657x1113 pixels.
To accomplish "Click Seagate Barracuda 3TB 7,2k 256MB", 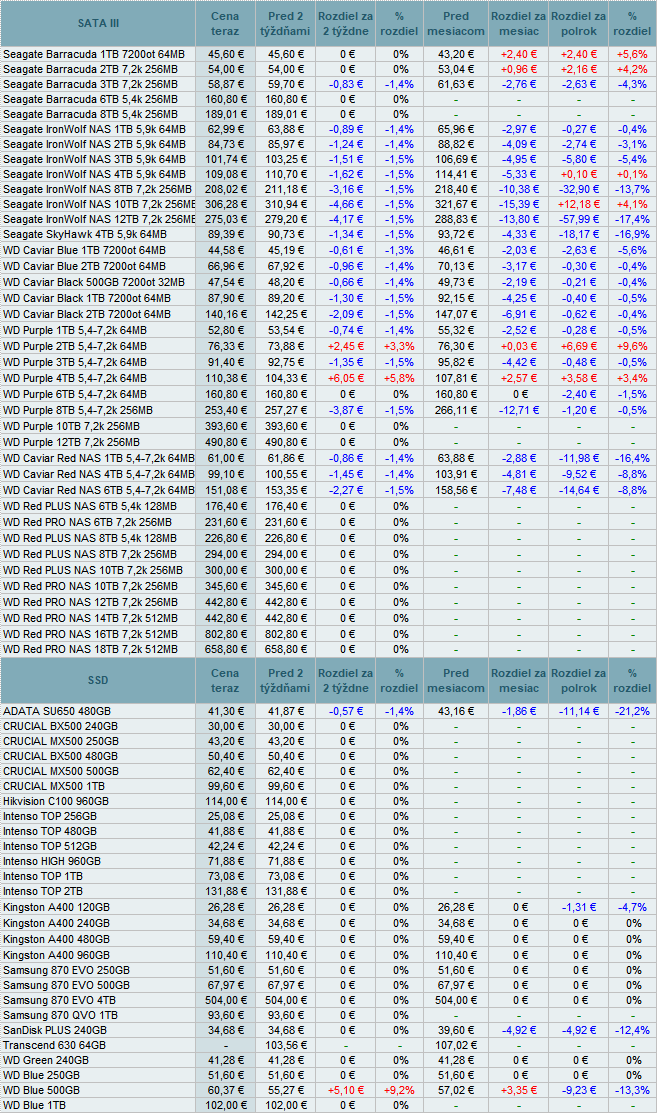I will [90, 84].
